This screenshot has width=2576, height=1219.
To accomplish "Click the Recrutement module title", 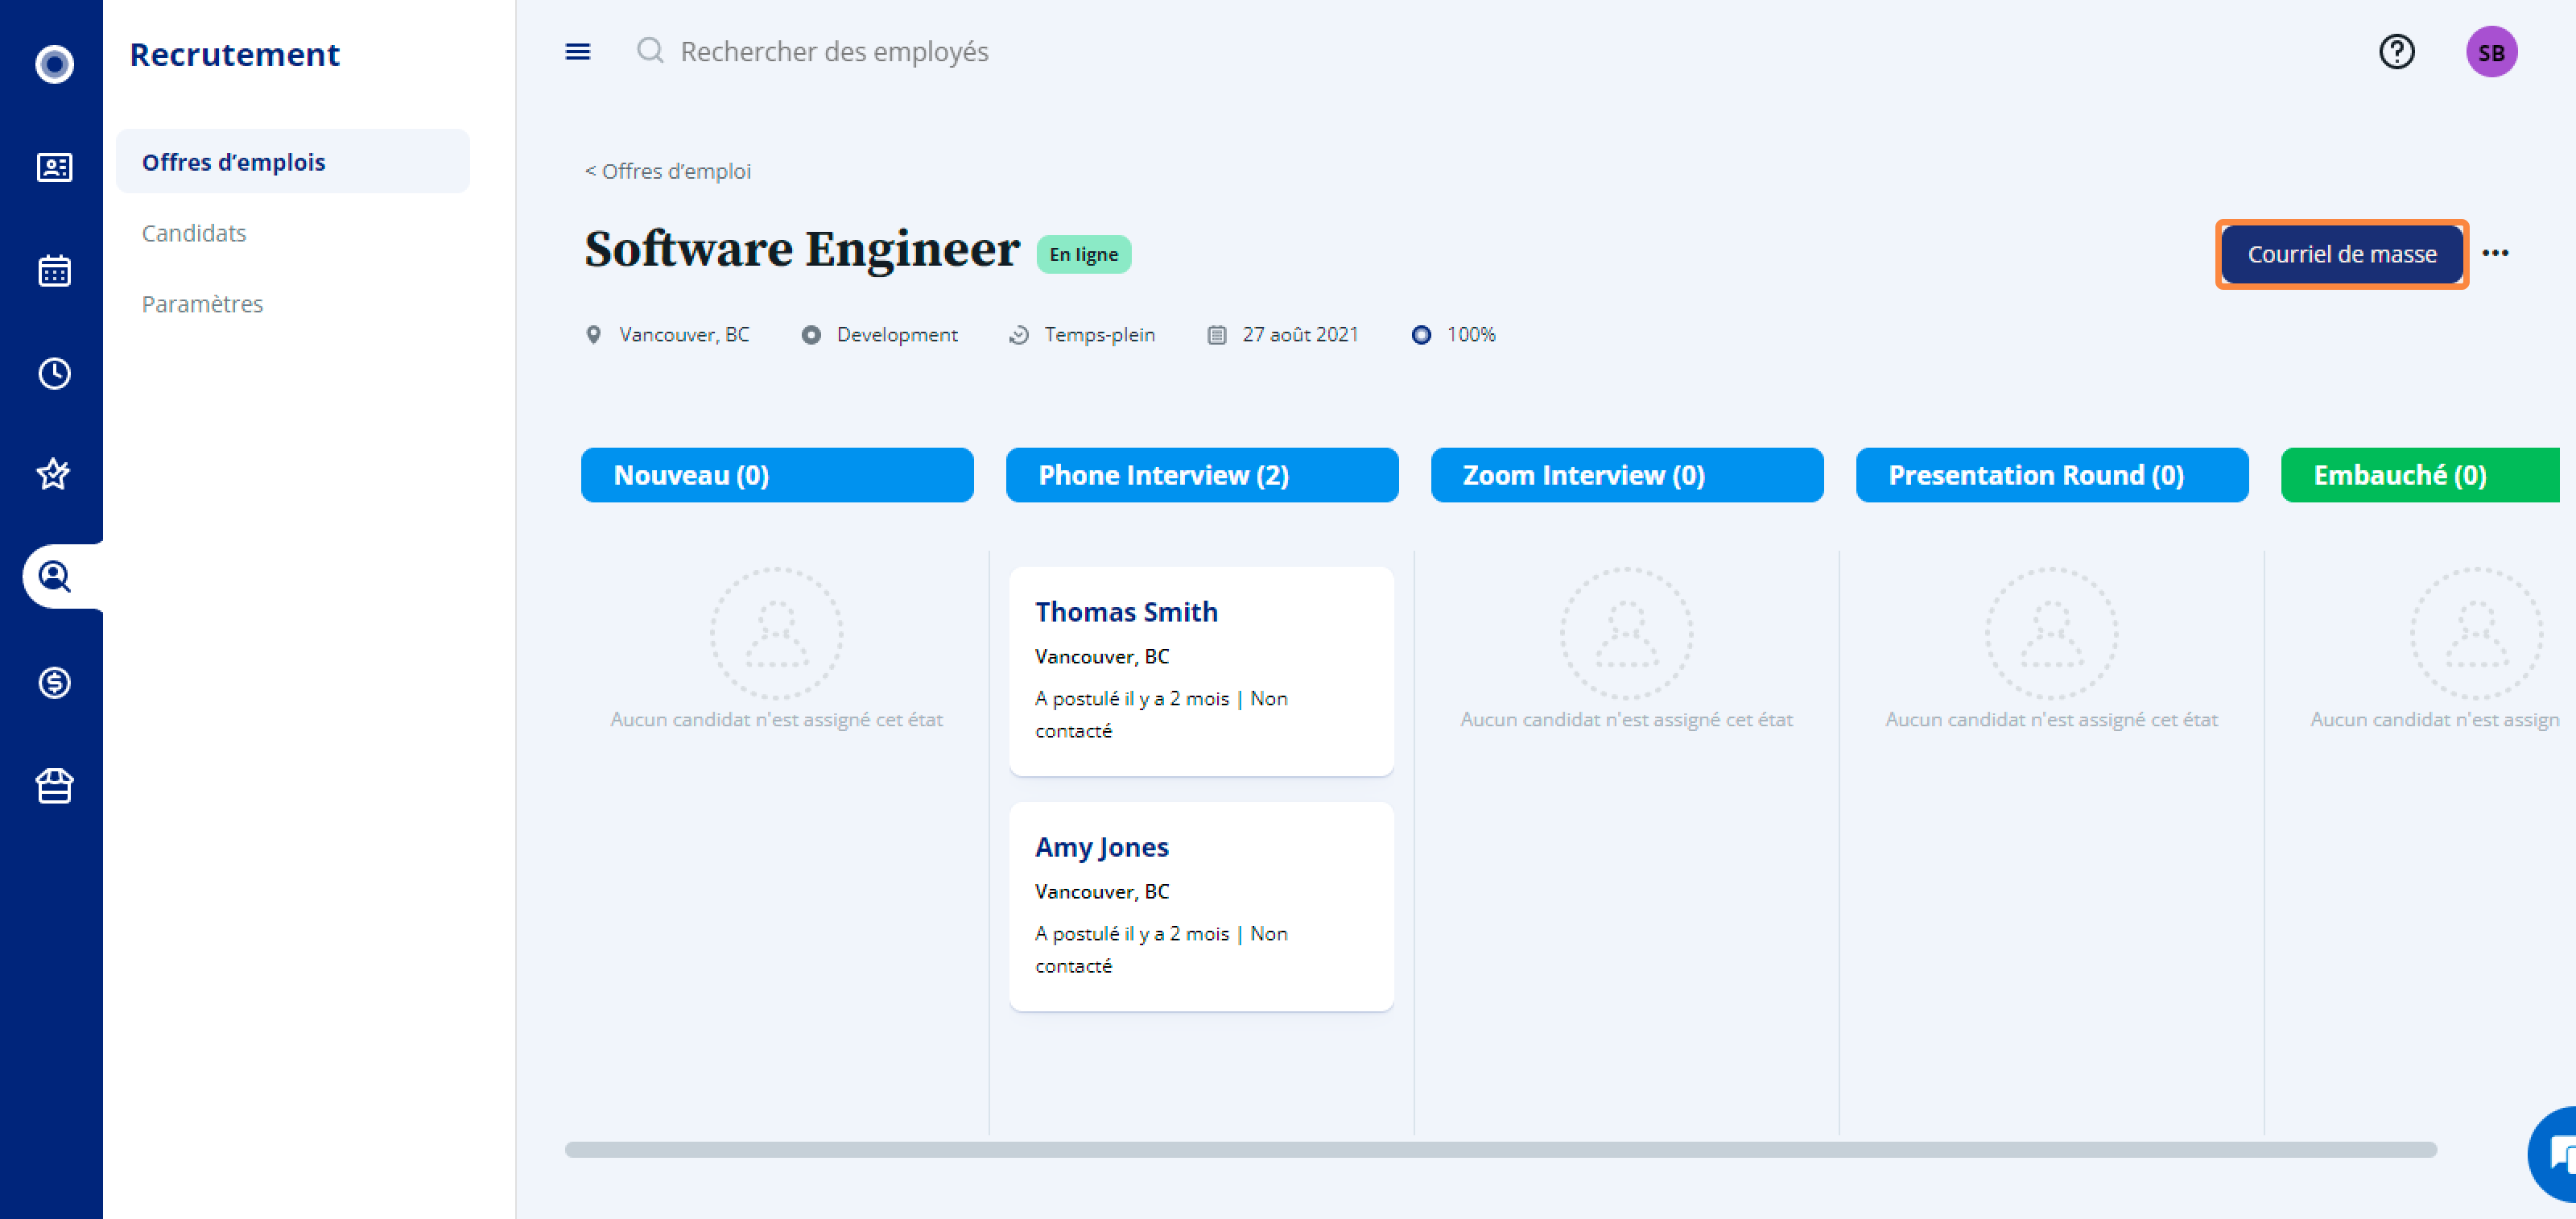I will coord(235,54).
